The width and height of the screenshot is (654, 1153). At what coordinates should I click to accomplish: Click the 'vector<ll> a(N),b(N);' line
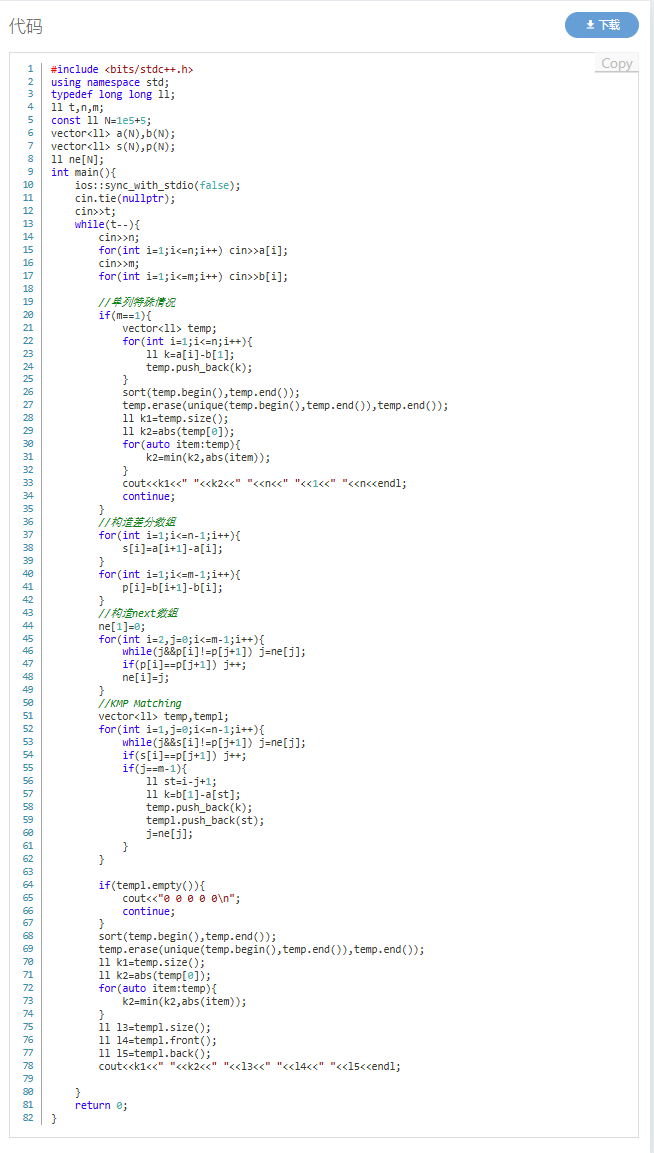pos(113,134)
